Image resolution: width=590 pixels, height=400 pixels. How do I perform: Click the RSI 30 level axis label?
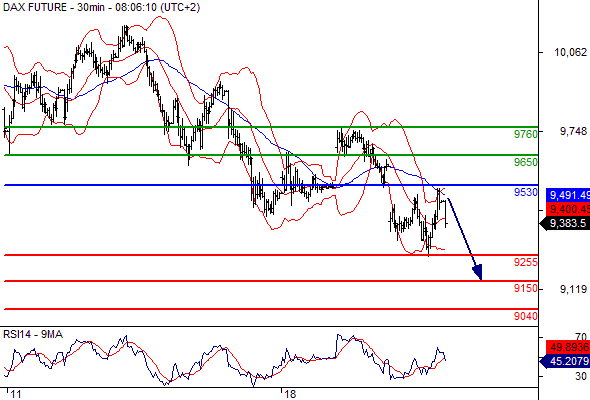coord(581,376)
